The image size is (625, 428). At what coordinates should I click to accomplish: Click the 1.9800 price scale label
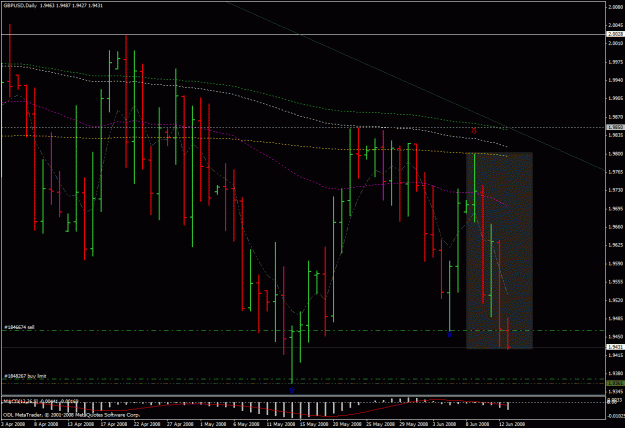pyautogui.click(x=616, y=154)
